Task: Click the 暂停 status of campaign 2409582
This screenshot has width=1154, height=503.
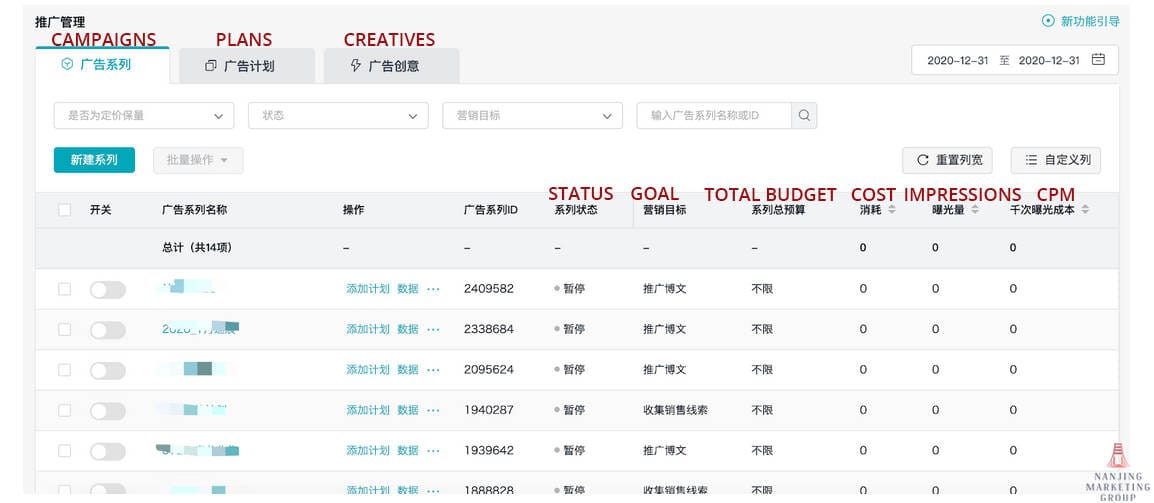Action: (x=570, y=289)
